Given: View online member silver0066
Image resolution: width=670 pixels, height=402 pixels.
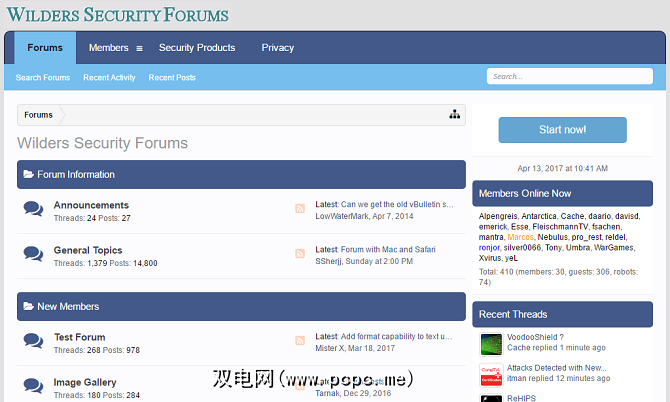Looking at the screenshot, I should pyautogui.click(x=522, y=248).
